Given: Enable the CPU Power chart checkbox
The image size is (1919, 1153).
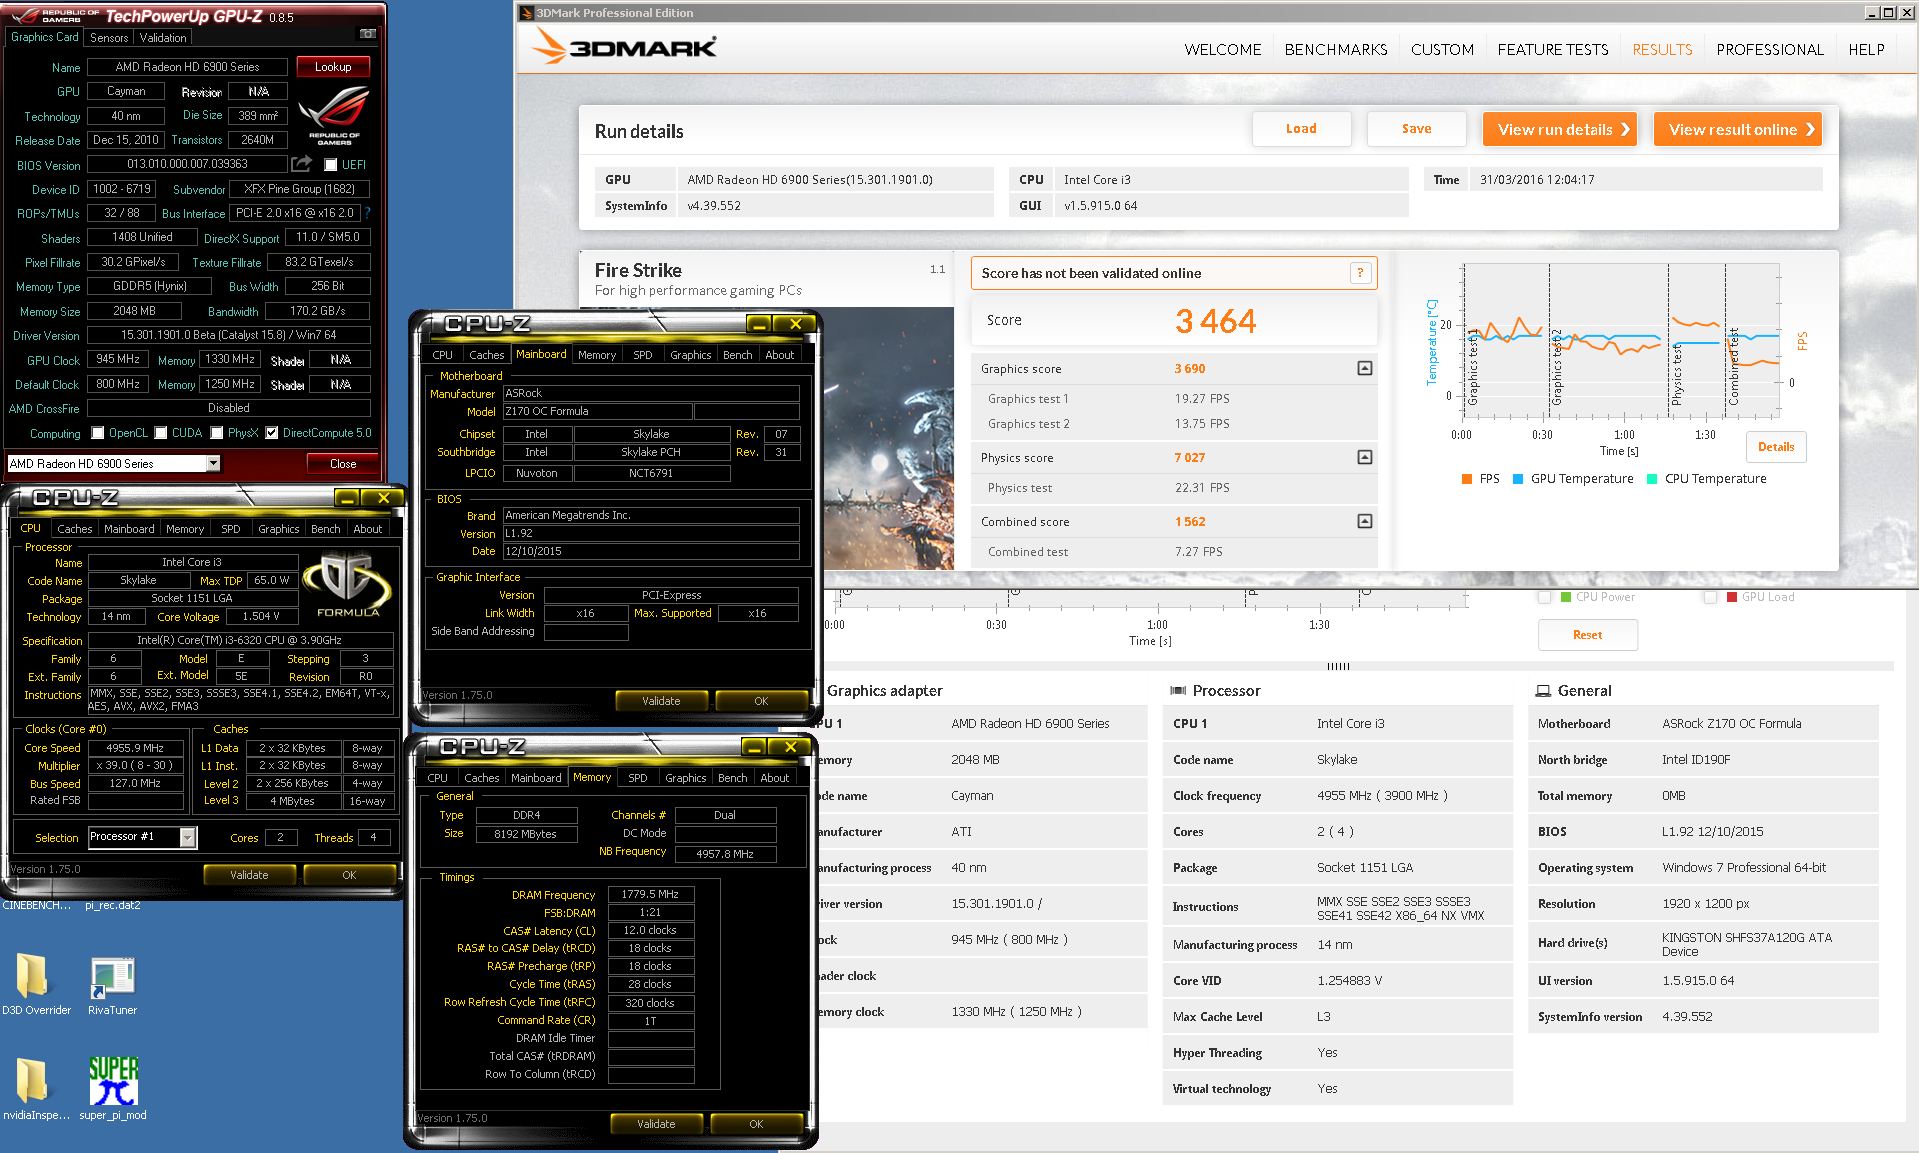Looking at the screenshot, I should (x=1545, y=597).
